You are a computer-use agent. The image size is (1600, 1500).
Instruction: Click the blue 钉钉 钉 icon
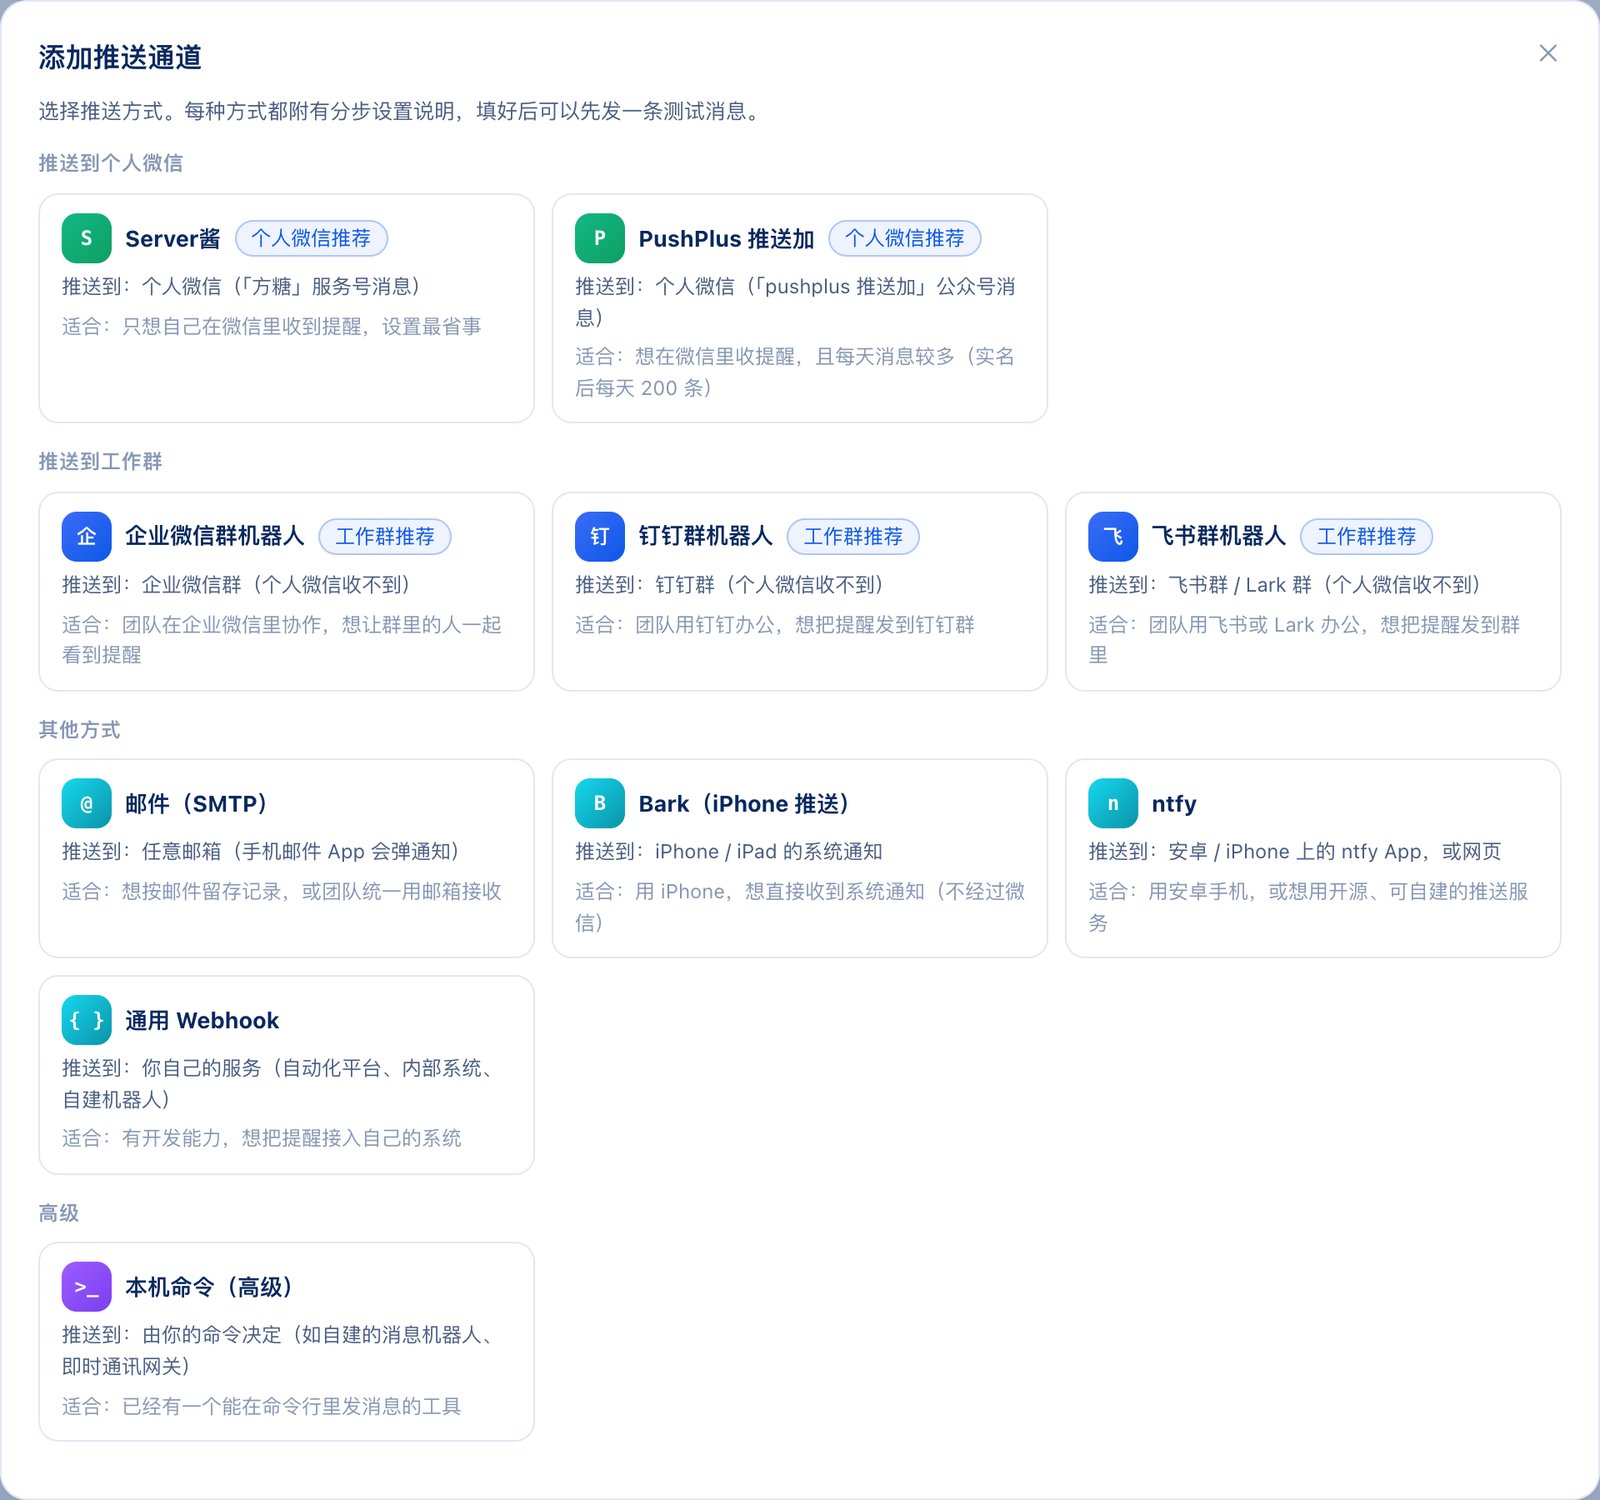[600, 536]
